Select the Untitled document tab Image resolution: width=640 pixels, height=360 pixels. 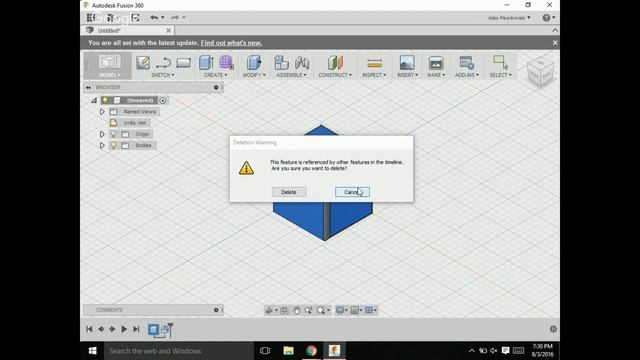click(x=127, y=31)
